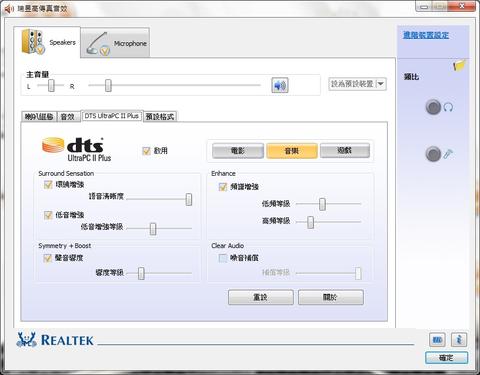Adjust the Symmetry + Boost level slider
This screenshot has width=480, height=375.
point(141,273)
